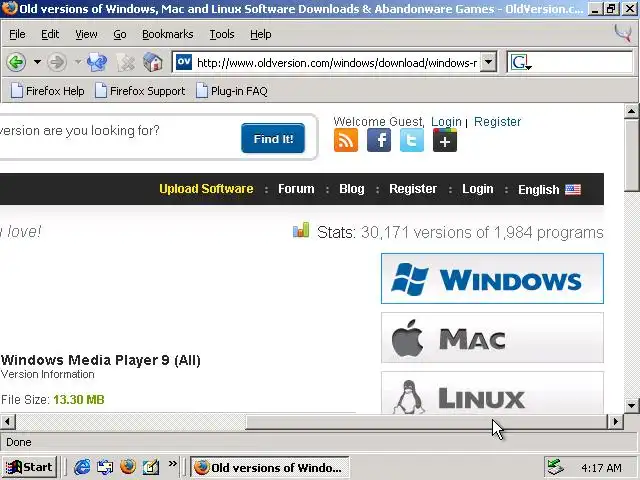Image resolution: width=640 pixels, height=480 pixels.
Task: Open the Plug-in FAQ bookmark
Action: [232, 91]
